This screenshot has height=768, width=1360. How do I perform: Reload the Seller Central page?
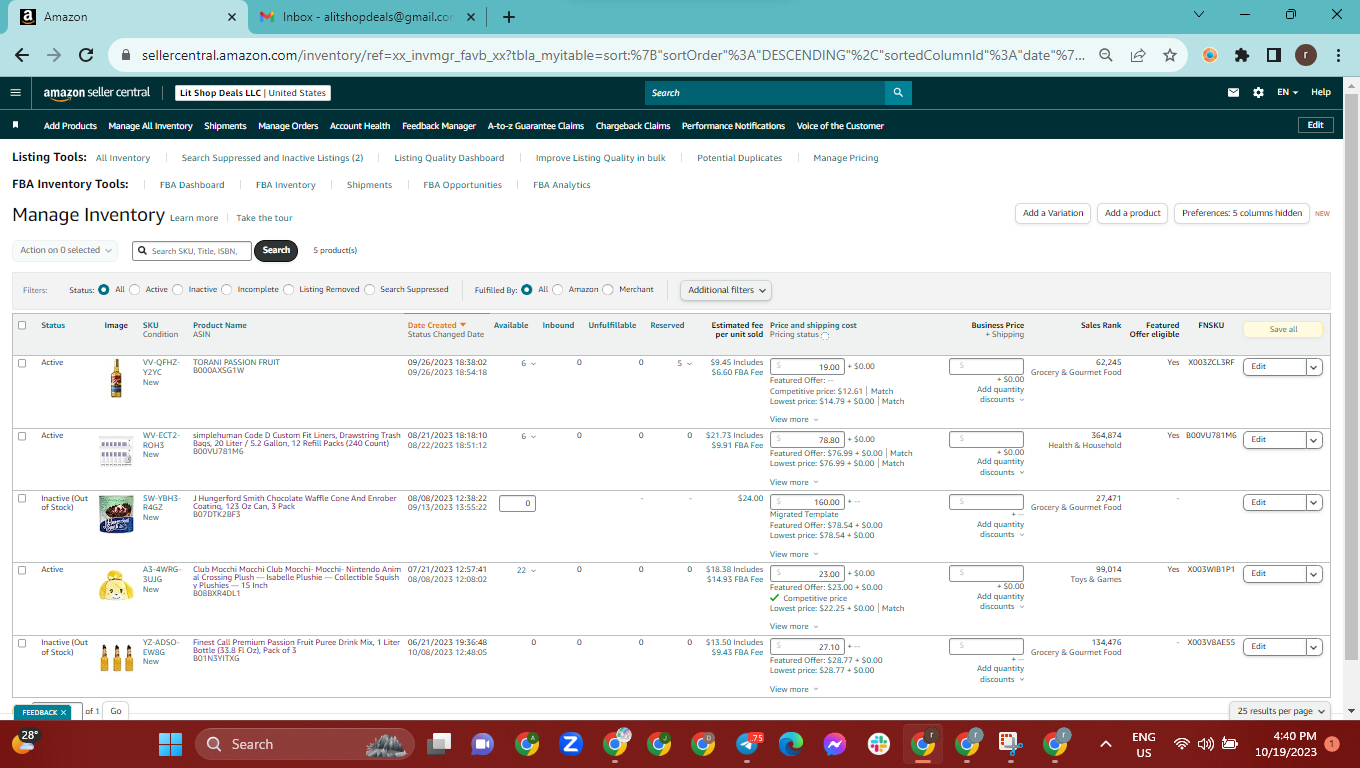pos(86,56)
